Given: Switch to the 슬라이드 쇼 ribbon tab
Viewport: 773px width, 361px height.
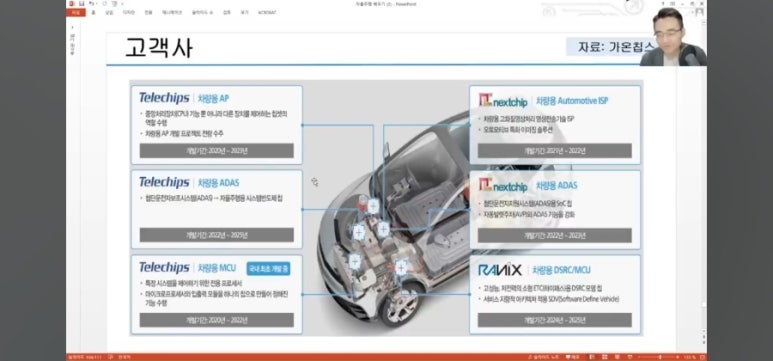Looking at the screenshot, I should pos(202,12).
